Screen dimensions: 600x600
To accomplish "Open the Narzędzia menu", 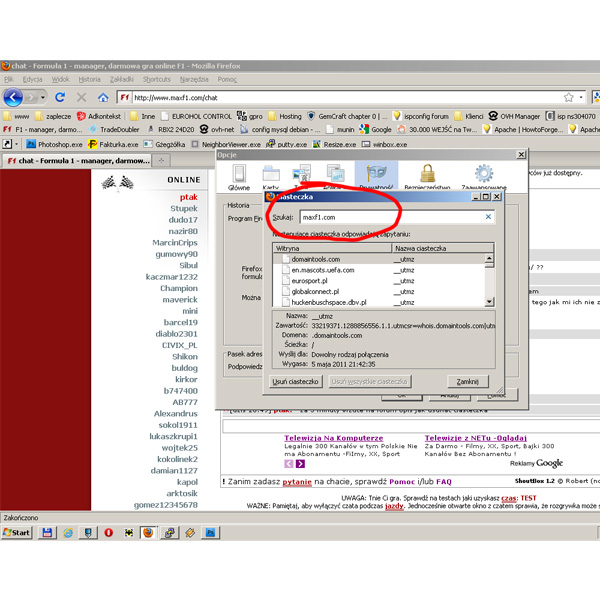I will point(194,79).
